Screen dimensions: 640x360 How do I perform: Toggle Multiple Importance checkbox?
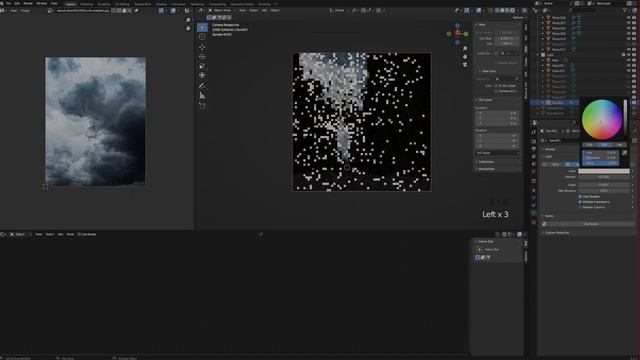pyautogui.click(x=580, y=202)
